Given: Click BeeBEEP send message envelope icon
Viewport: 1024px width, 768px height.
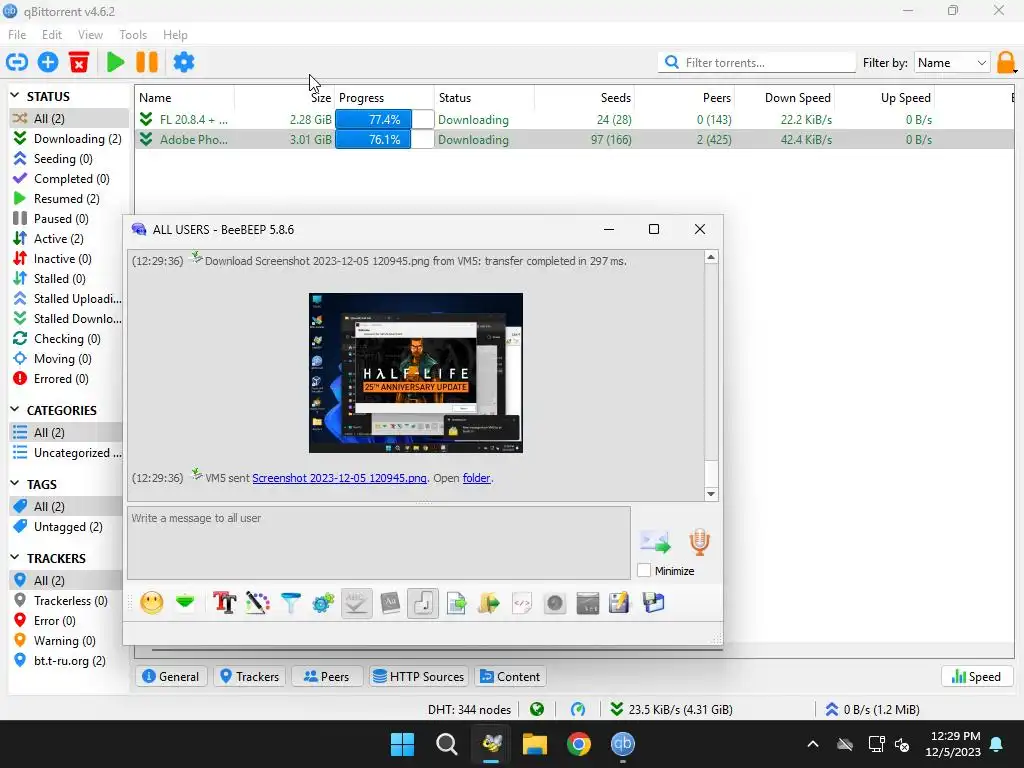Looking at the screenshot, I should pyautogui.click(x=655, y=542).
